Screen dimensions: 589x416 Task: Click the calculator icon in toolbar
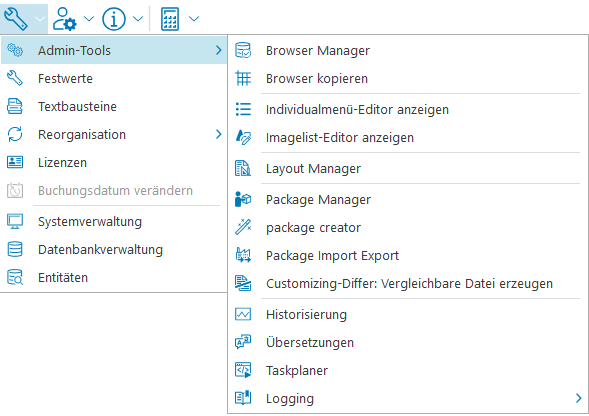tap(170, 19)
